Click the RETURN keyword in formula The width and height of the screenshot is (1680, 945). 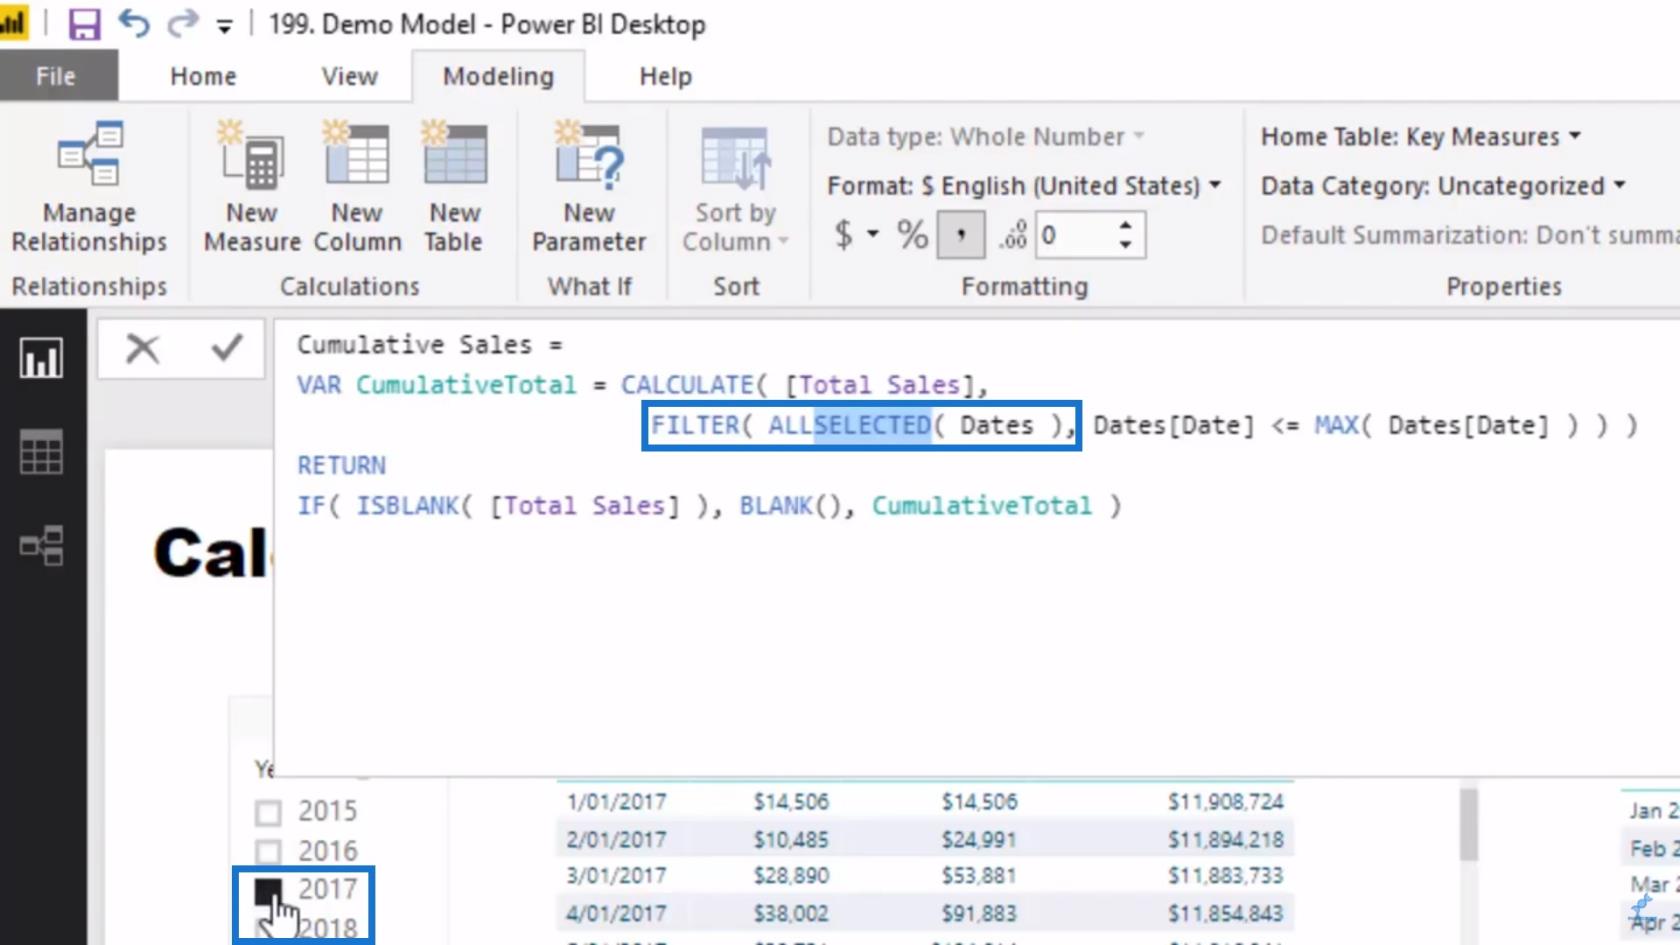coord(341,465)
